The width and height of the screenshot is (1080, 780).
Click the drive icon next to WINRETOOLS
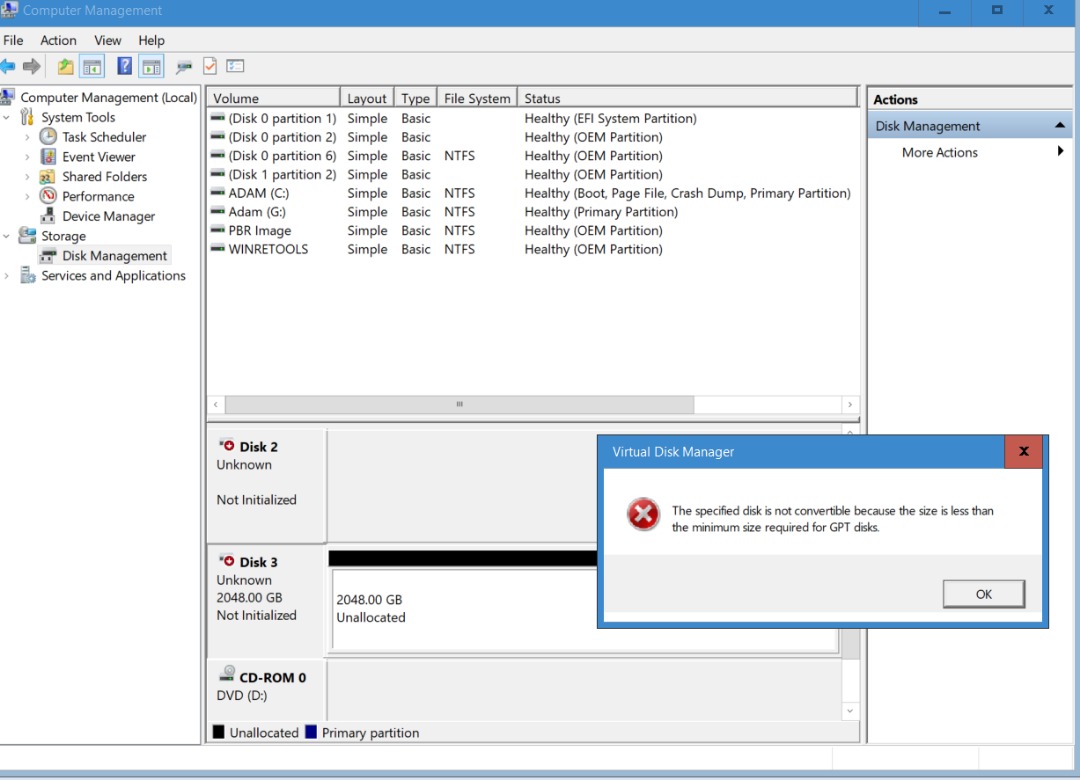[x=218, y=249]
